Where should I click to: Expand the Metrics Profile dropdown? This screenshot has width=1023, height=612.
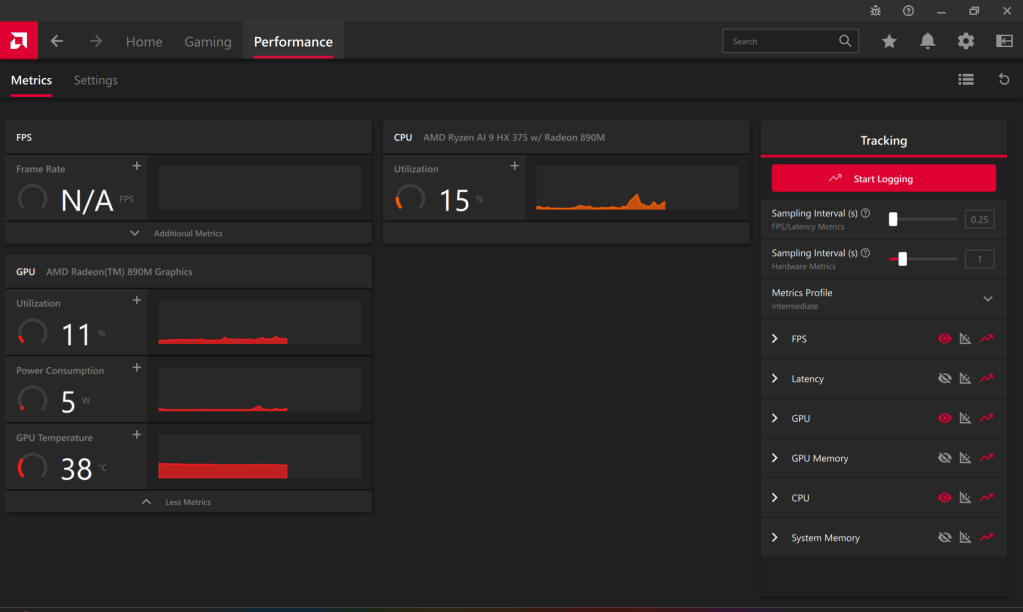click(x=988, y=299)
